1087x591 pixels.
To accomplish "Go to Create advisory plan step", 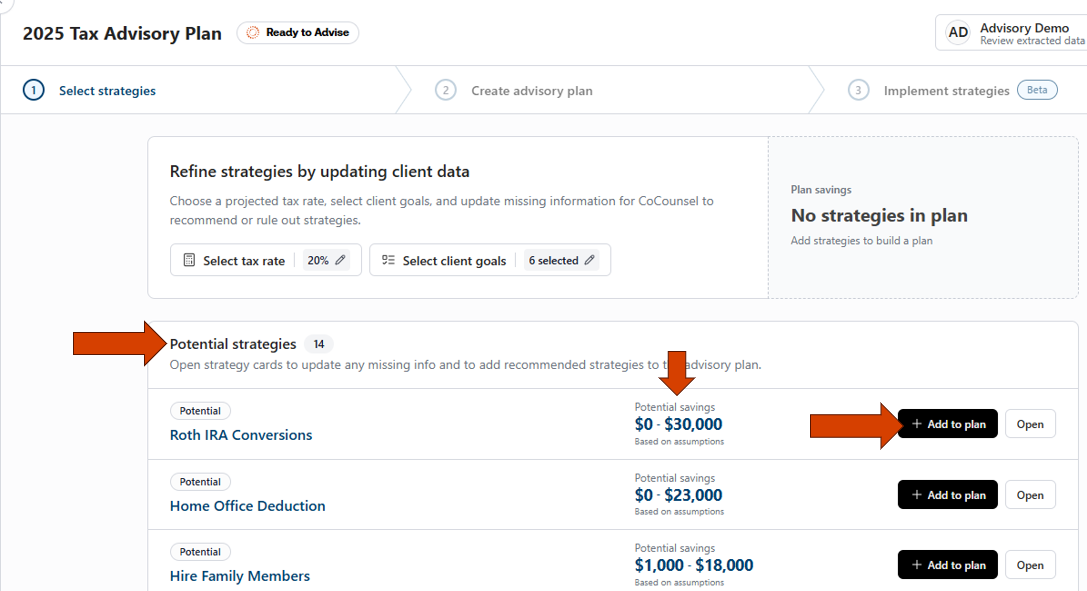I will point(532,91).
